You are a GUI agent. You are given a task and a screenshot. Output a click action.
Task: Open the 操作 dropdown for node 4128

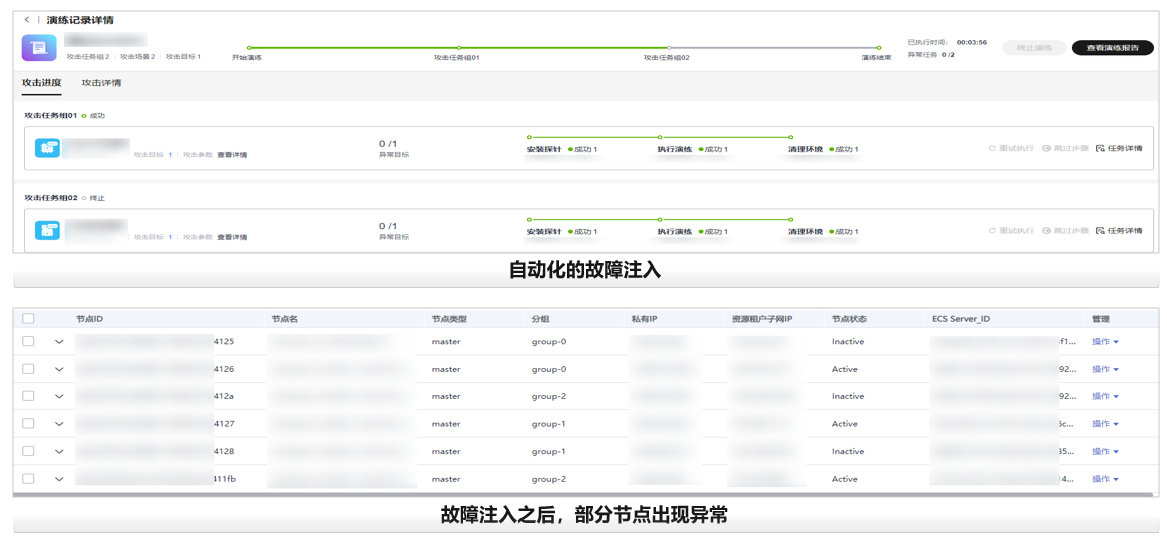coord(1105,451)
